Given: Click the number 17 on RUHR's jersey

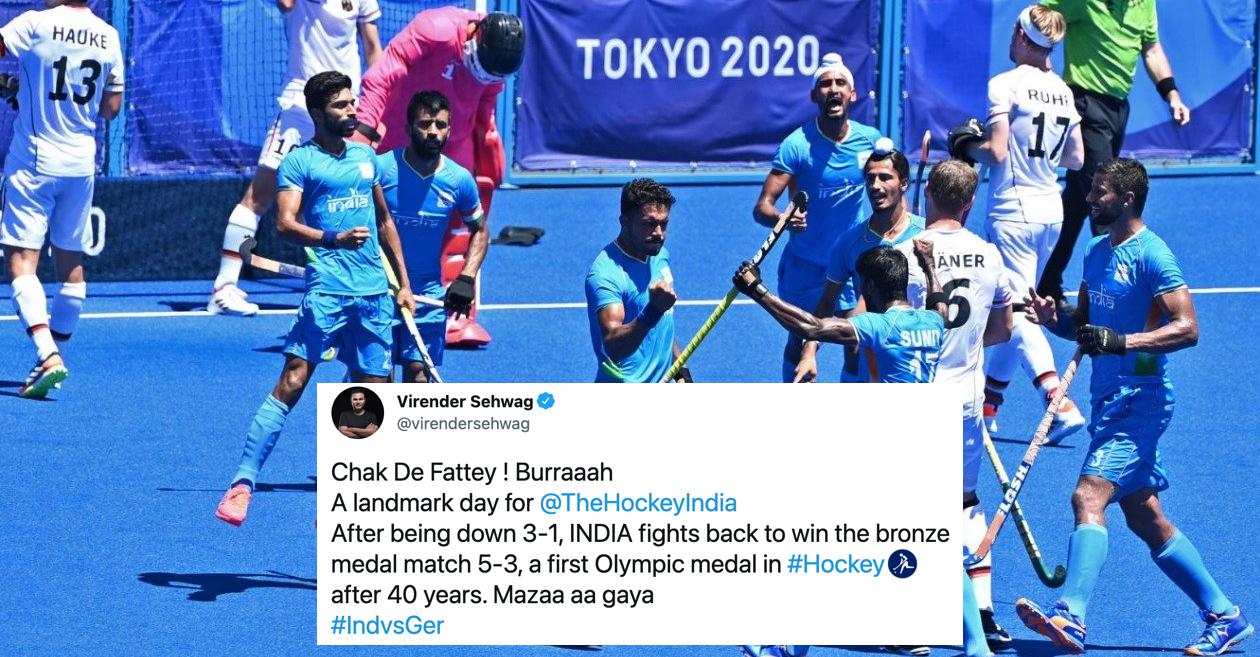Looking at the screenshot, I should [x=1050, y=137].
